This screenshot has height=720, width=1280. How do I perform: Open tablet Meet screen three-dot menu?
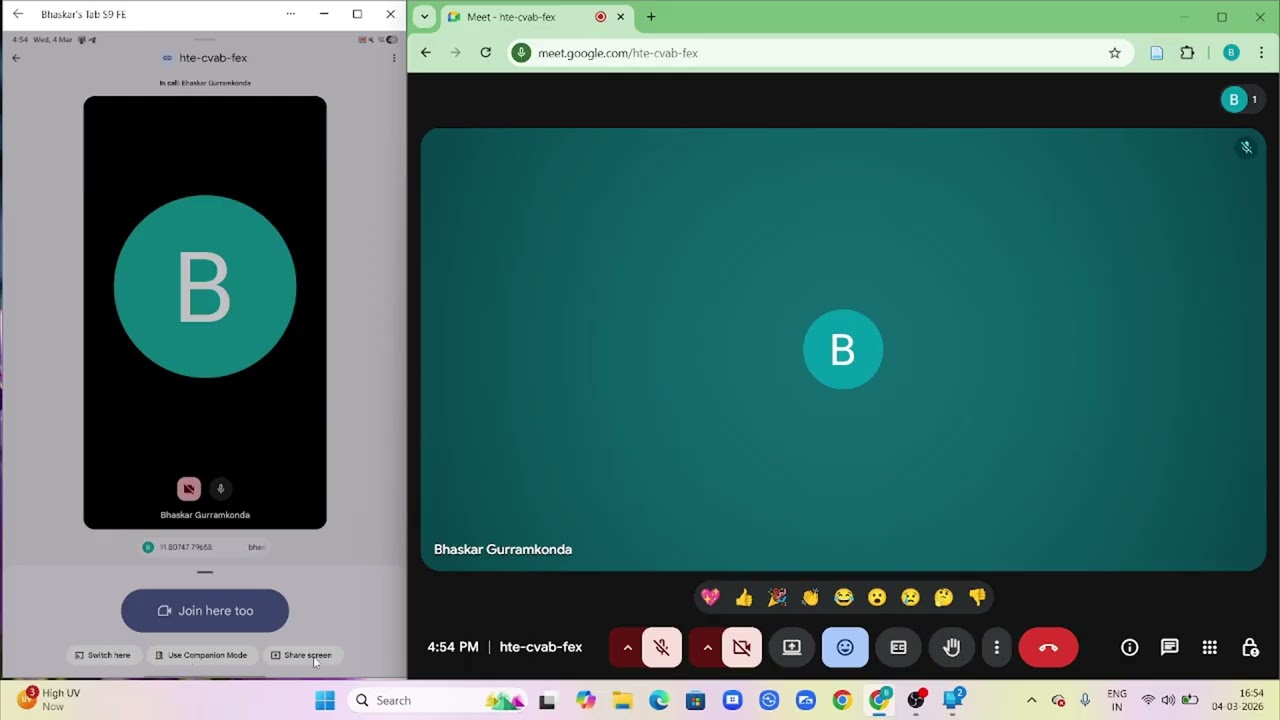(394, 58)
